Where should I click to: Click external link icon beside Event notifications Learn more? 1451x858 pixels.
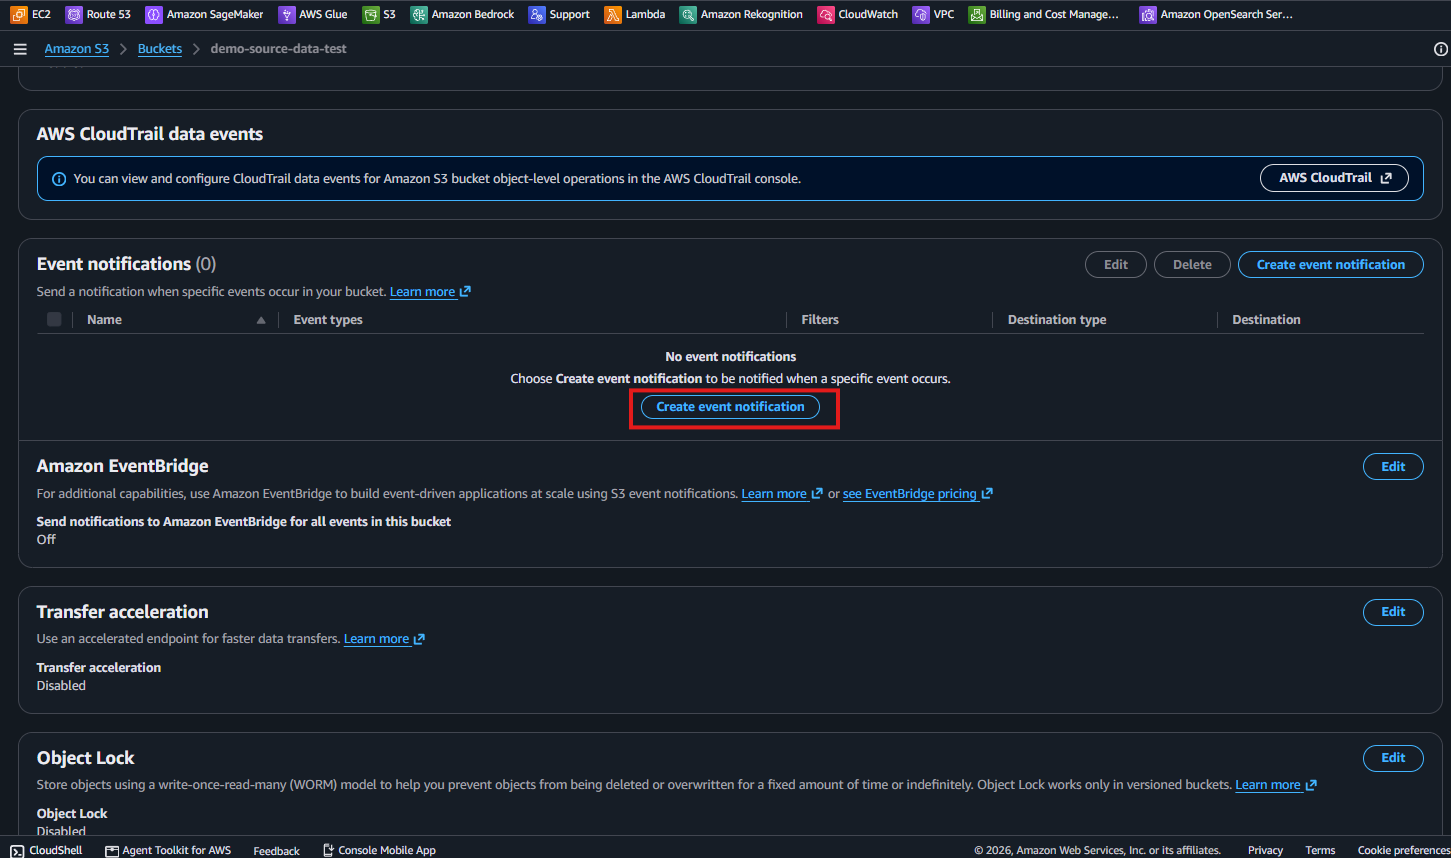[x=465, y=292]
